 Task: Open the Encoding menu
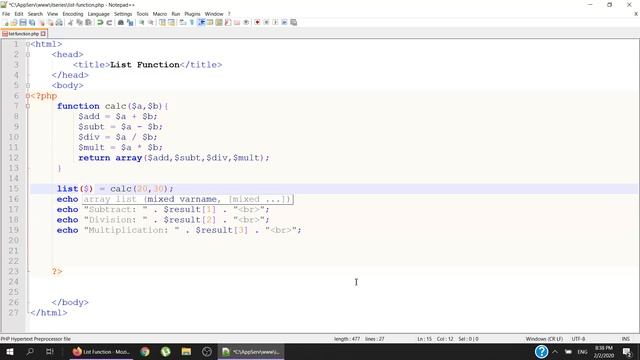(x=73, y=14)
